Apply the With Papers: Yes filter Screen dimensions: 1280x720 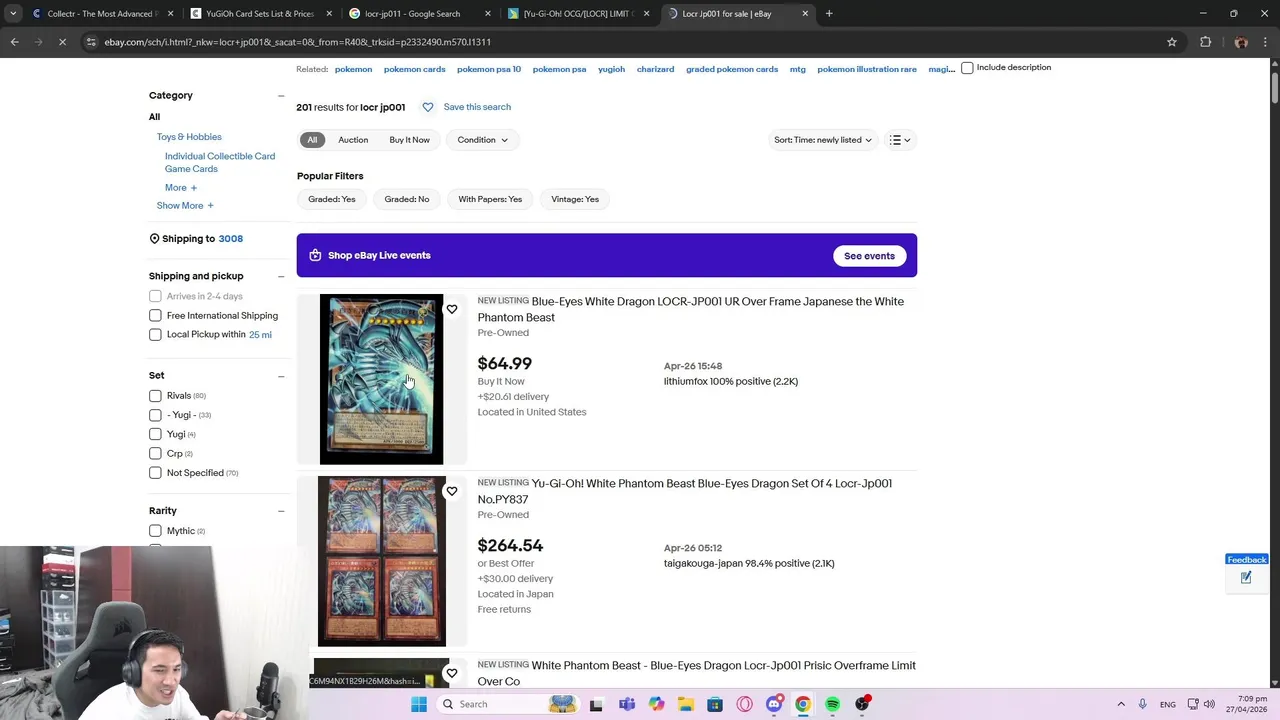(x=490, y=199)
